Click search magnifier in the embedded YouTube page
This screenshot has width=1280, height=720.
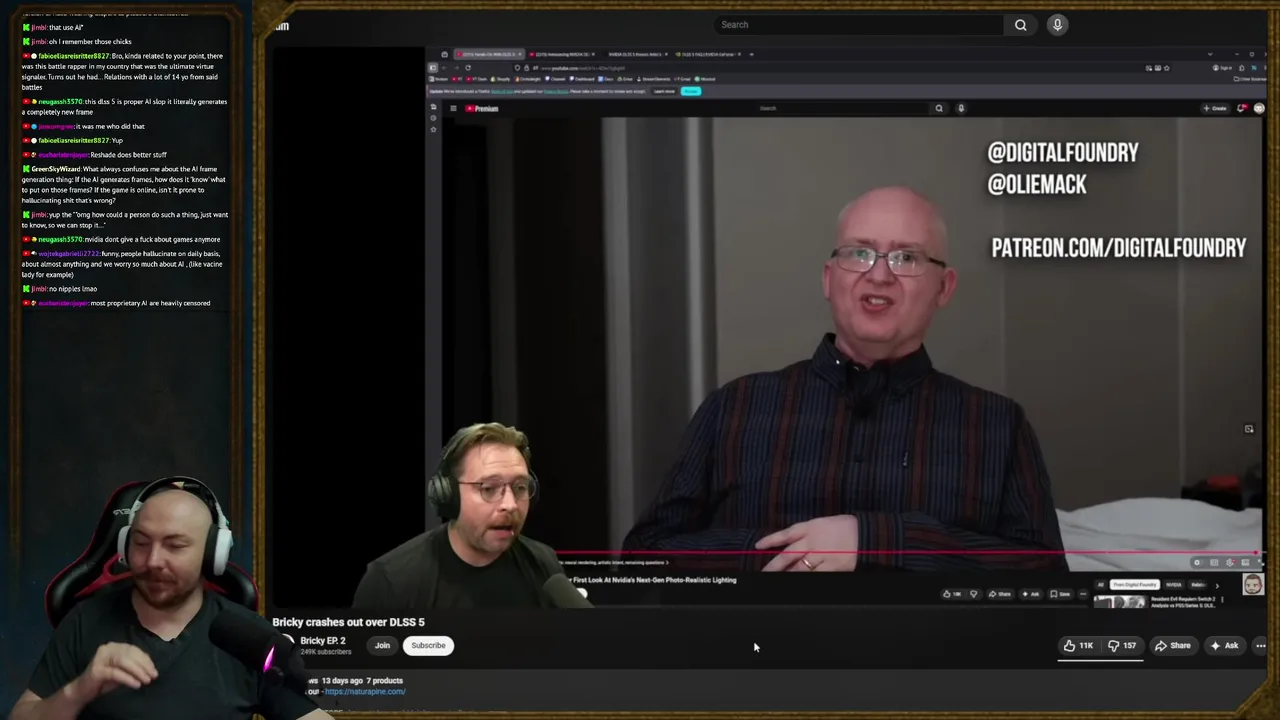point(938,108)
